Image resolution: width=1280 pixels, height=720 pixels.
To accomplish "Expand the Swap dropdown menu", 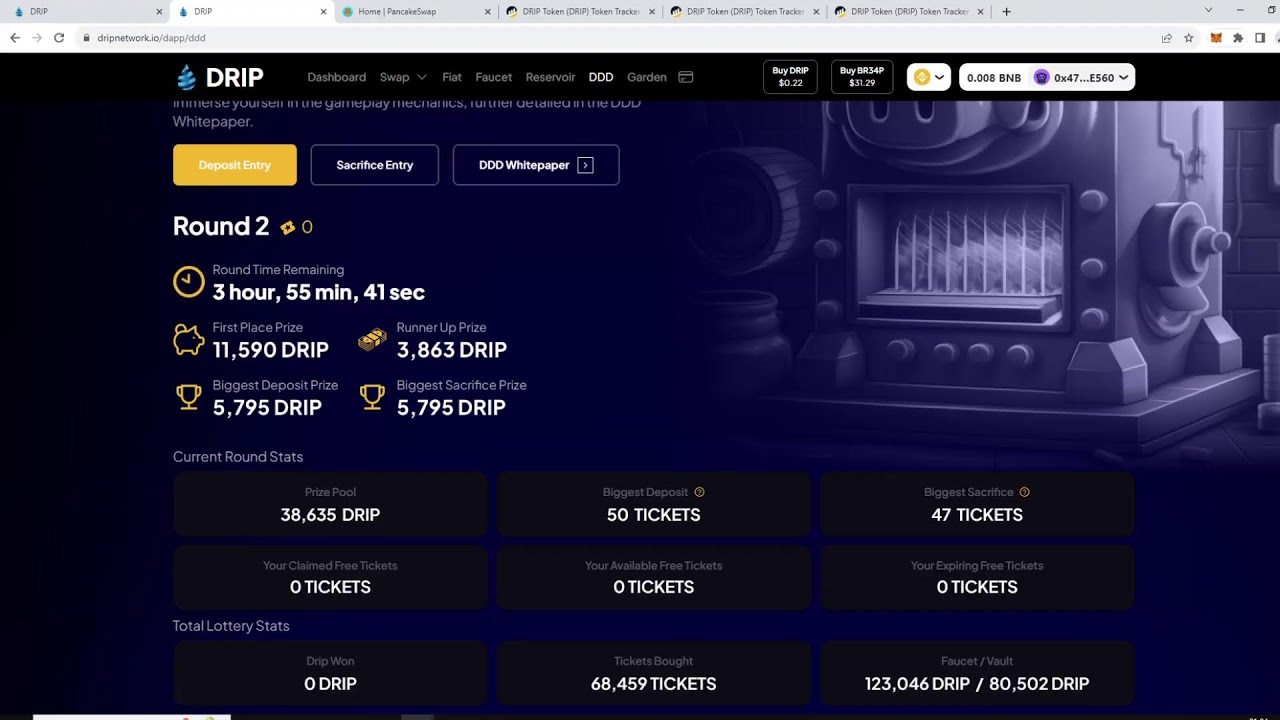I will 403,77.
